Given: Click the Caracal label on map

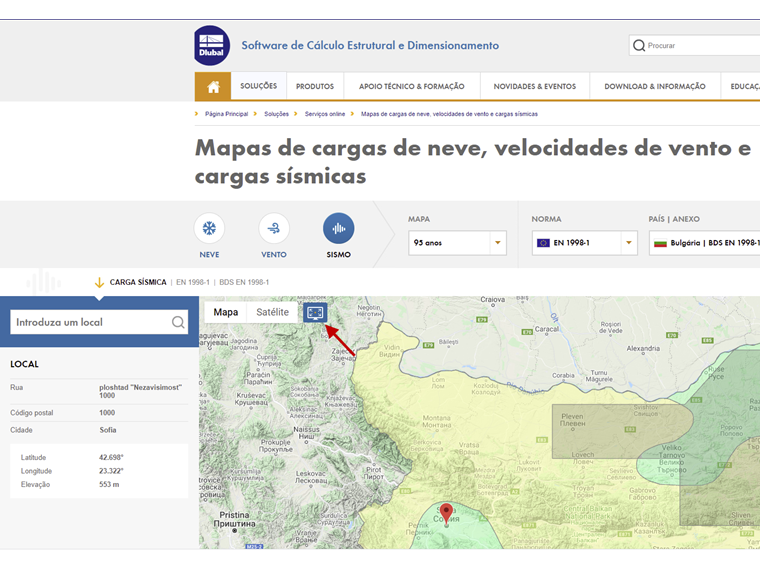Looking at the screenshot, I should coord(547,329).
